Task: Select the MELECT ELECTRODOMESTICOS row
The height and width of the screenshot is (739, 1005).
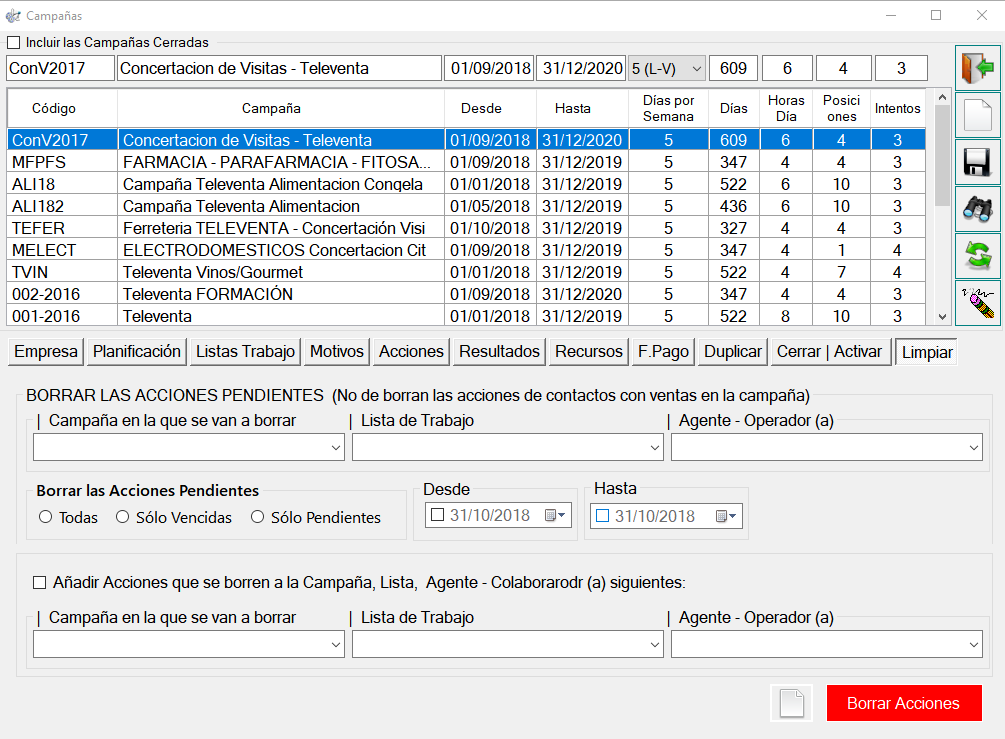Action: [467, 251]
